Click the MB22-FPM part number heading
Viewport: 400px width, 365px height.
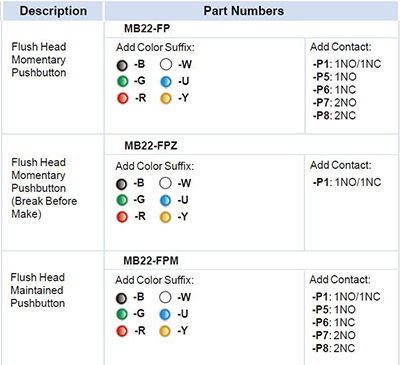point(151,260)
